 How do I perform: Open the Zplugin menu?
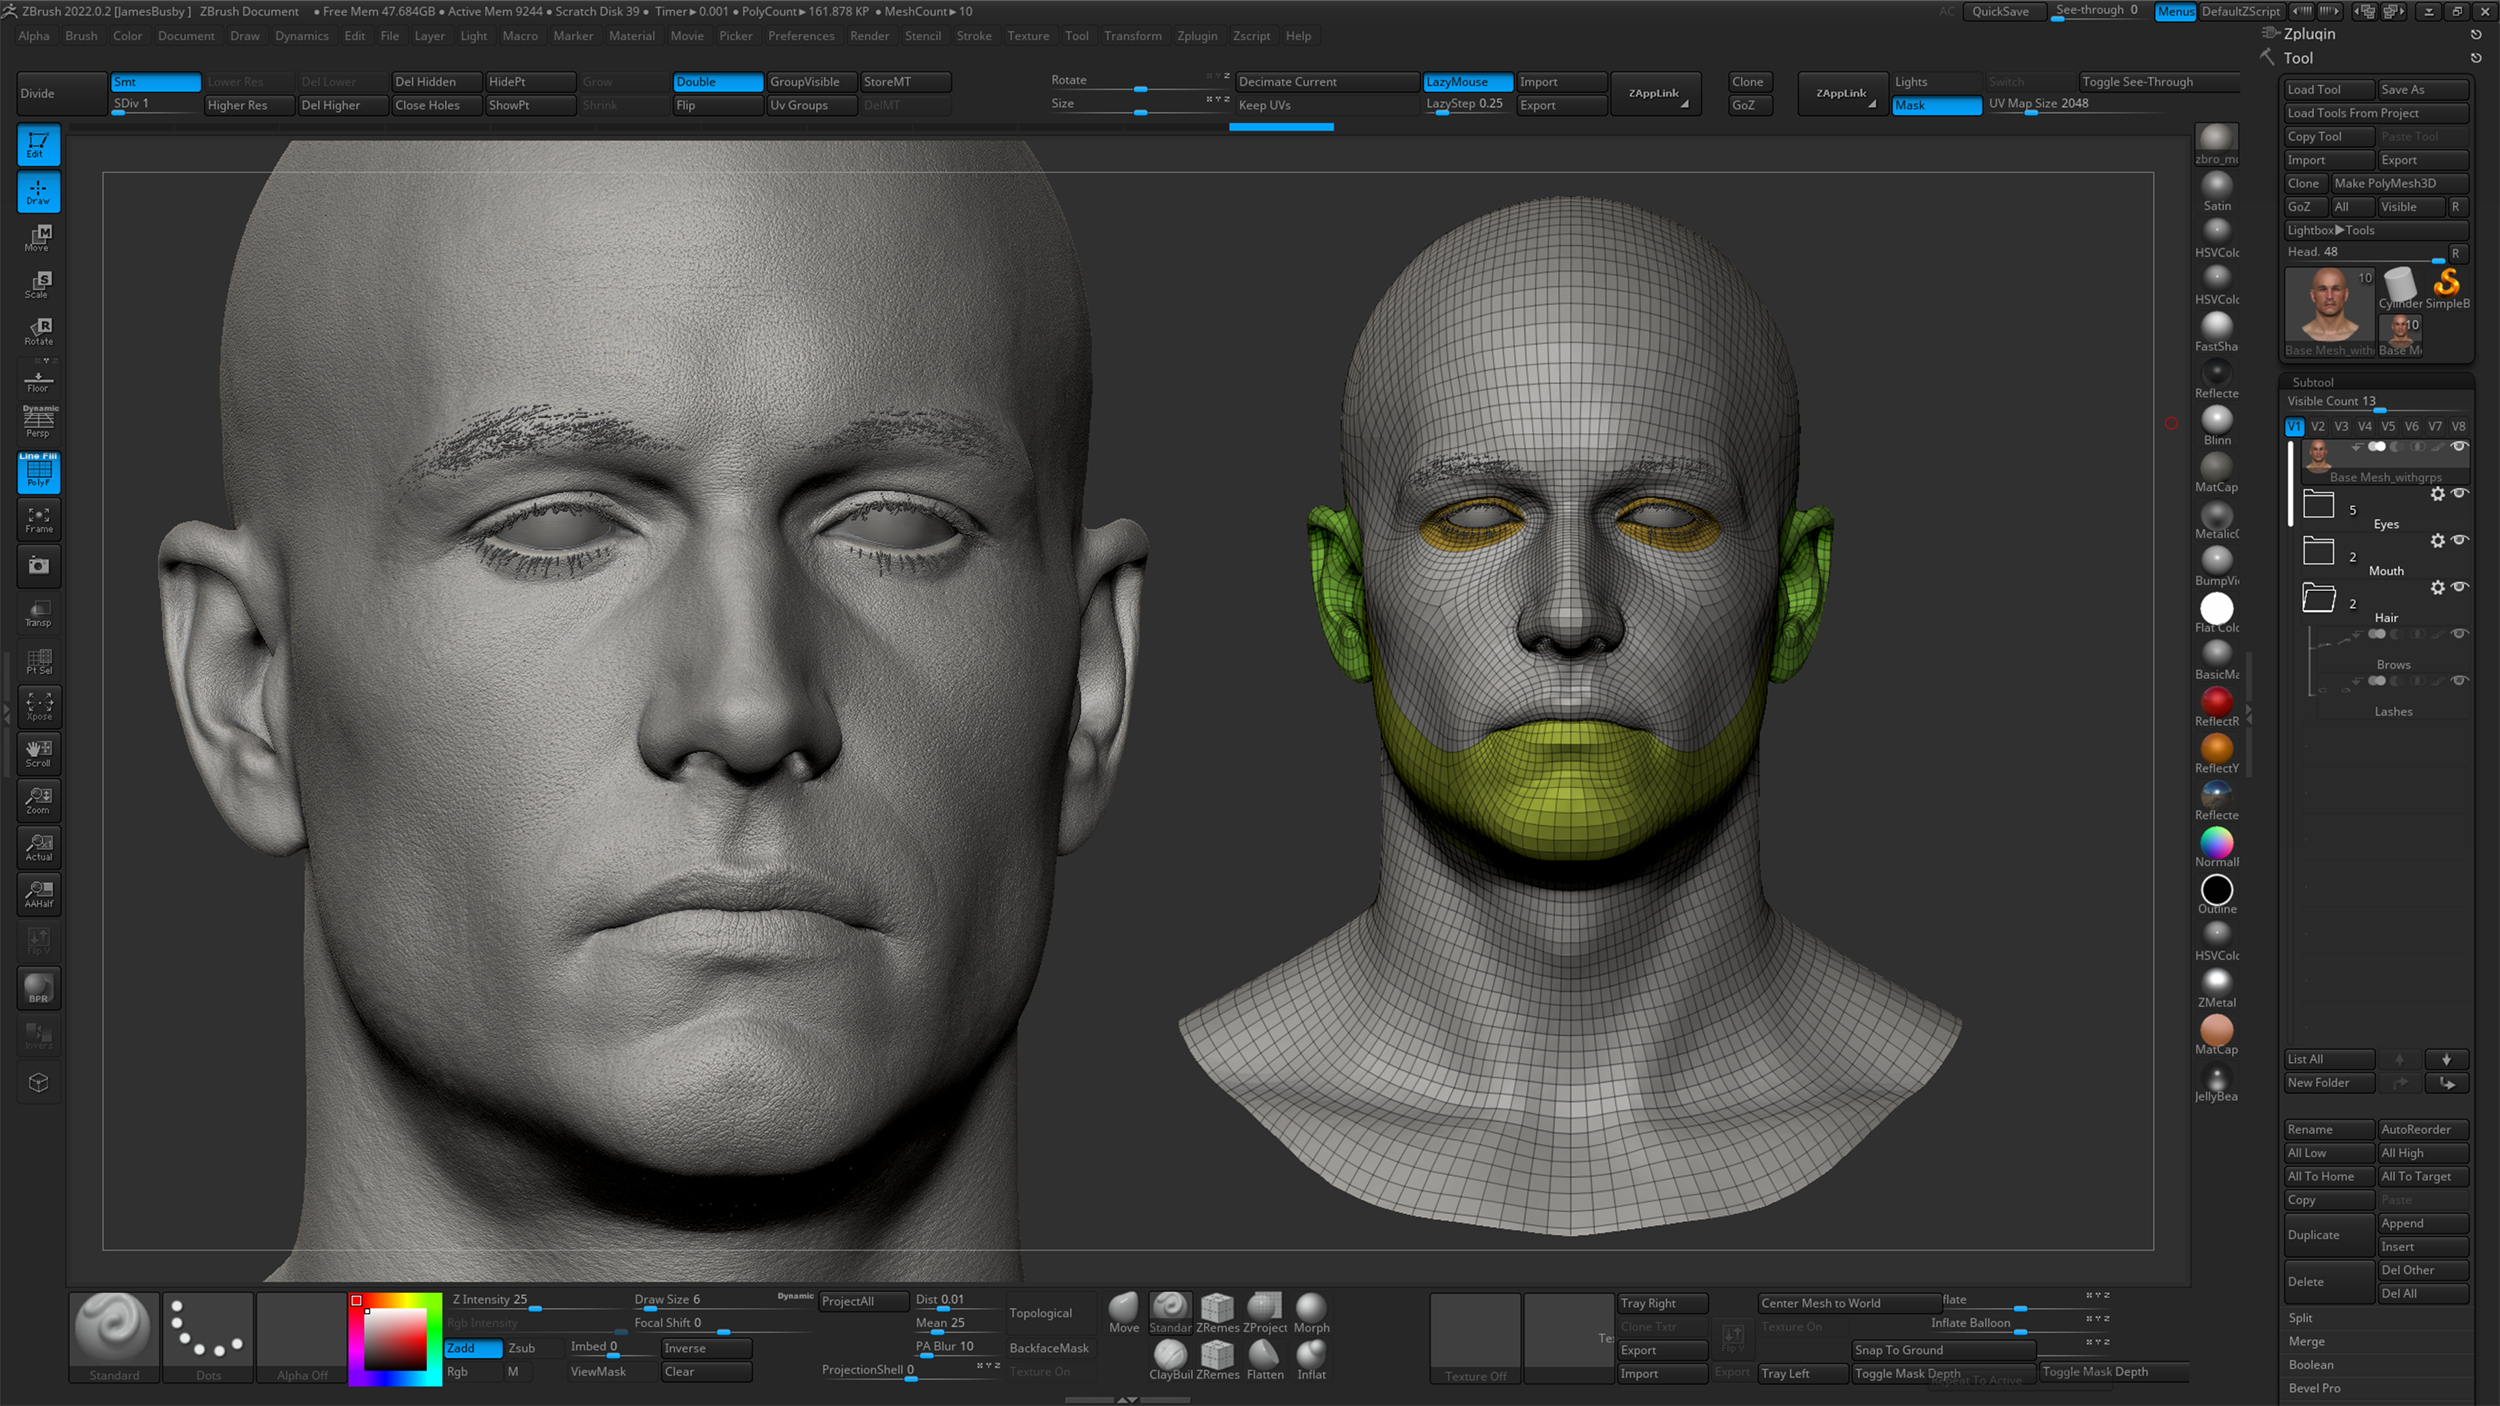[1196, 36]
